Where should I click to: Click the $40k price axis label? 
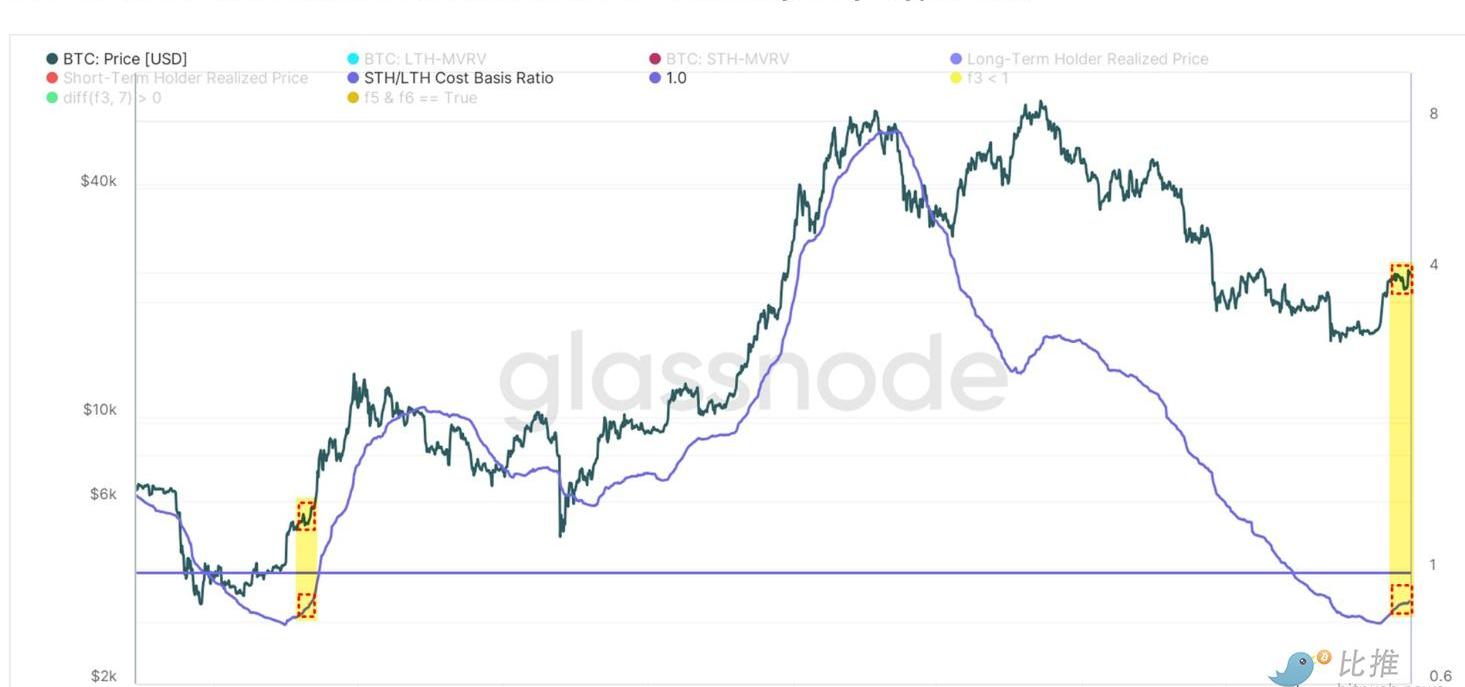pyautogui.click(x=99, y=182)
